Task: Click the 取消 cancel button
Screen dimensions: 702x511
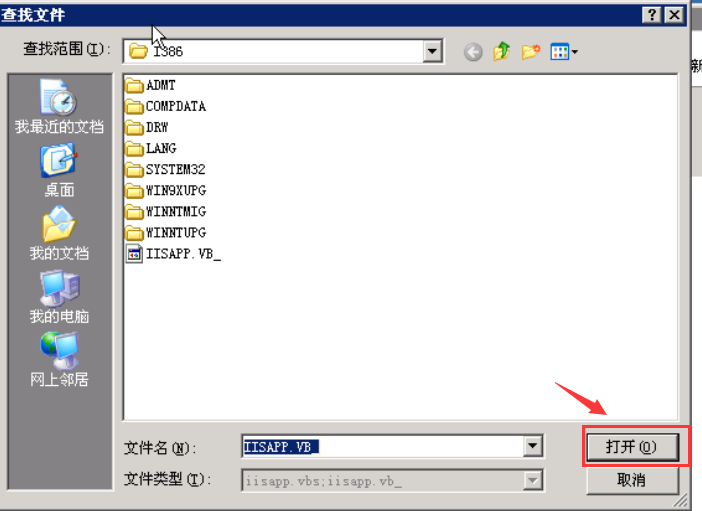Action: pyautogui.click(x=632, y=480)
